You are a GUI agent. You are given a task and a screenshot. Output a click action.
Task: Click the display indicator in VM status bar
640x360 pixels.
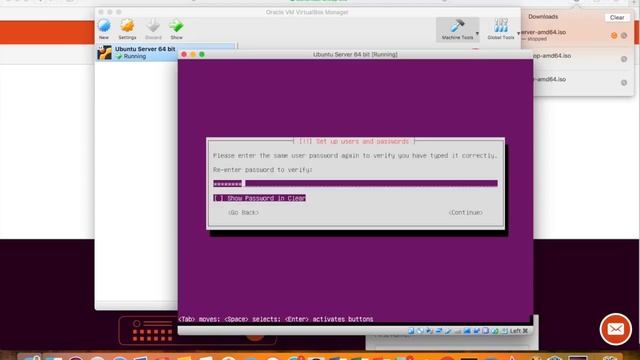pos(467,331)
